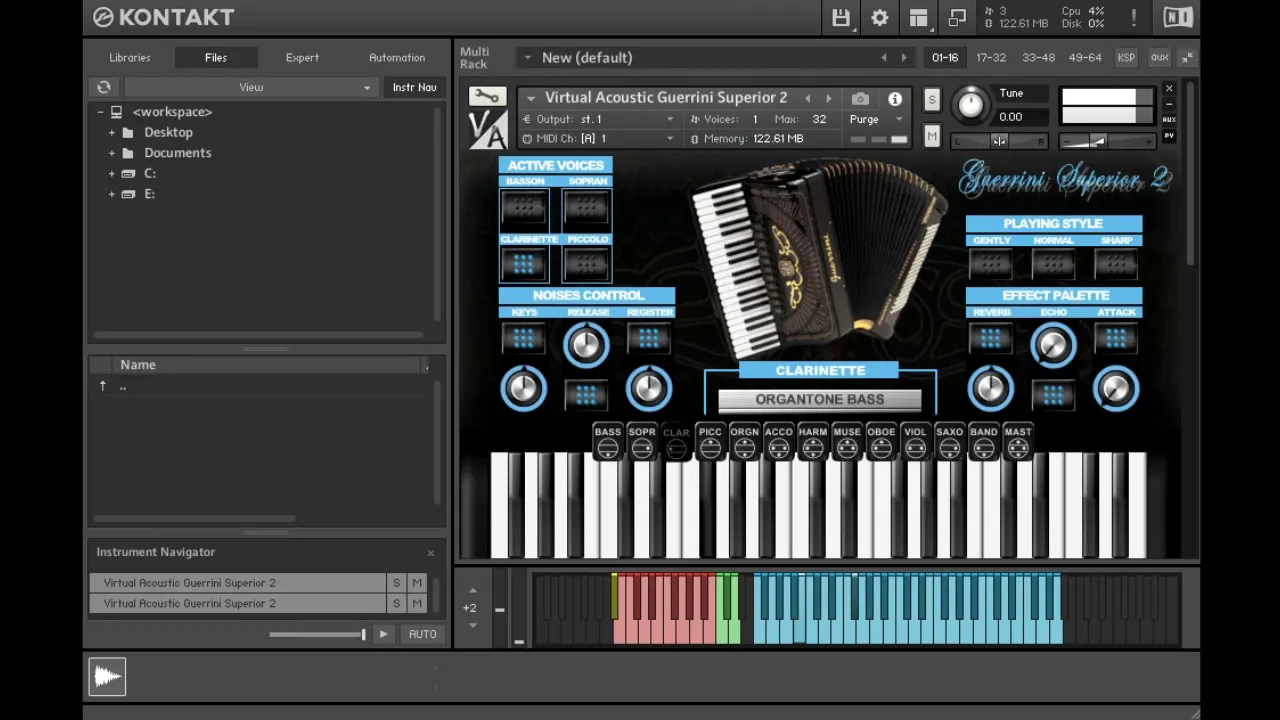Switch to the Automation tab

click(x=397, y=58)
